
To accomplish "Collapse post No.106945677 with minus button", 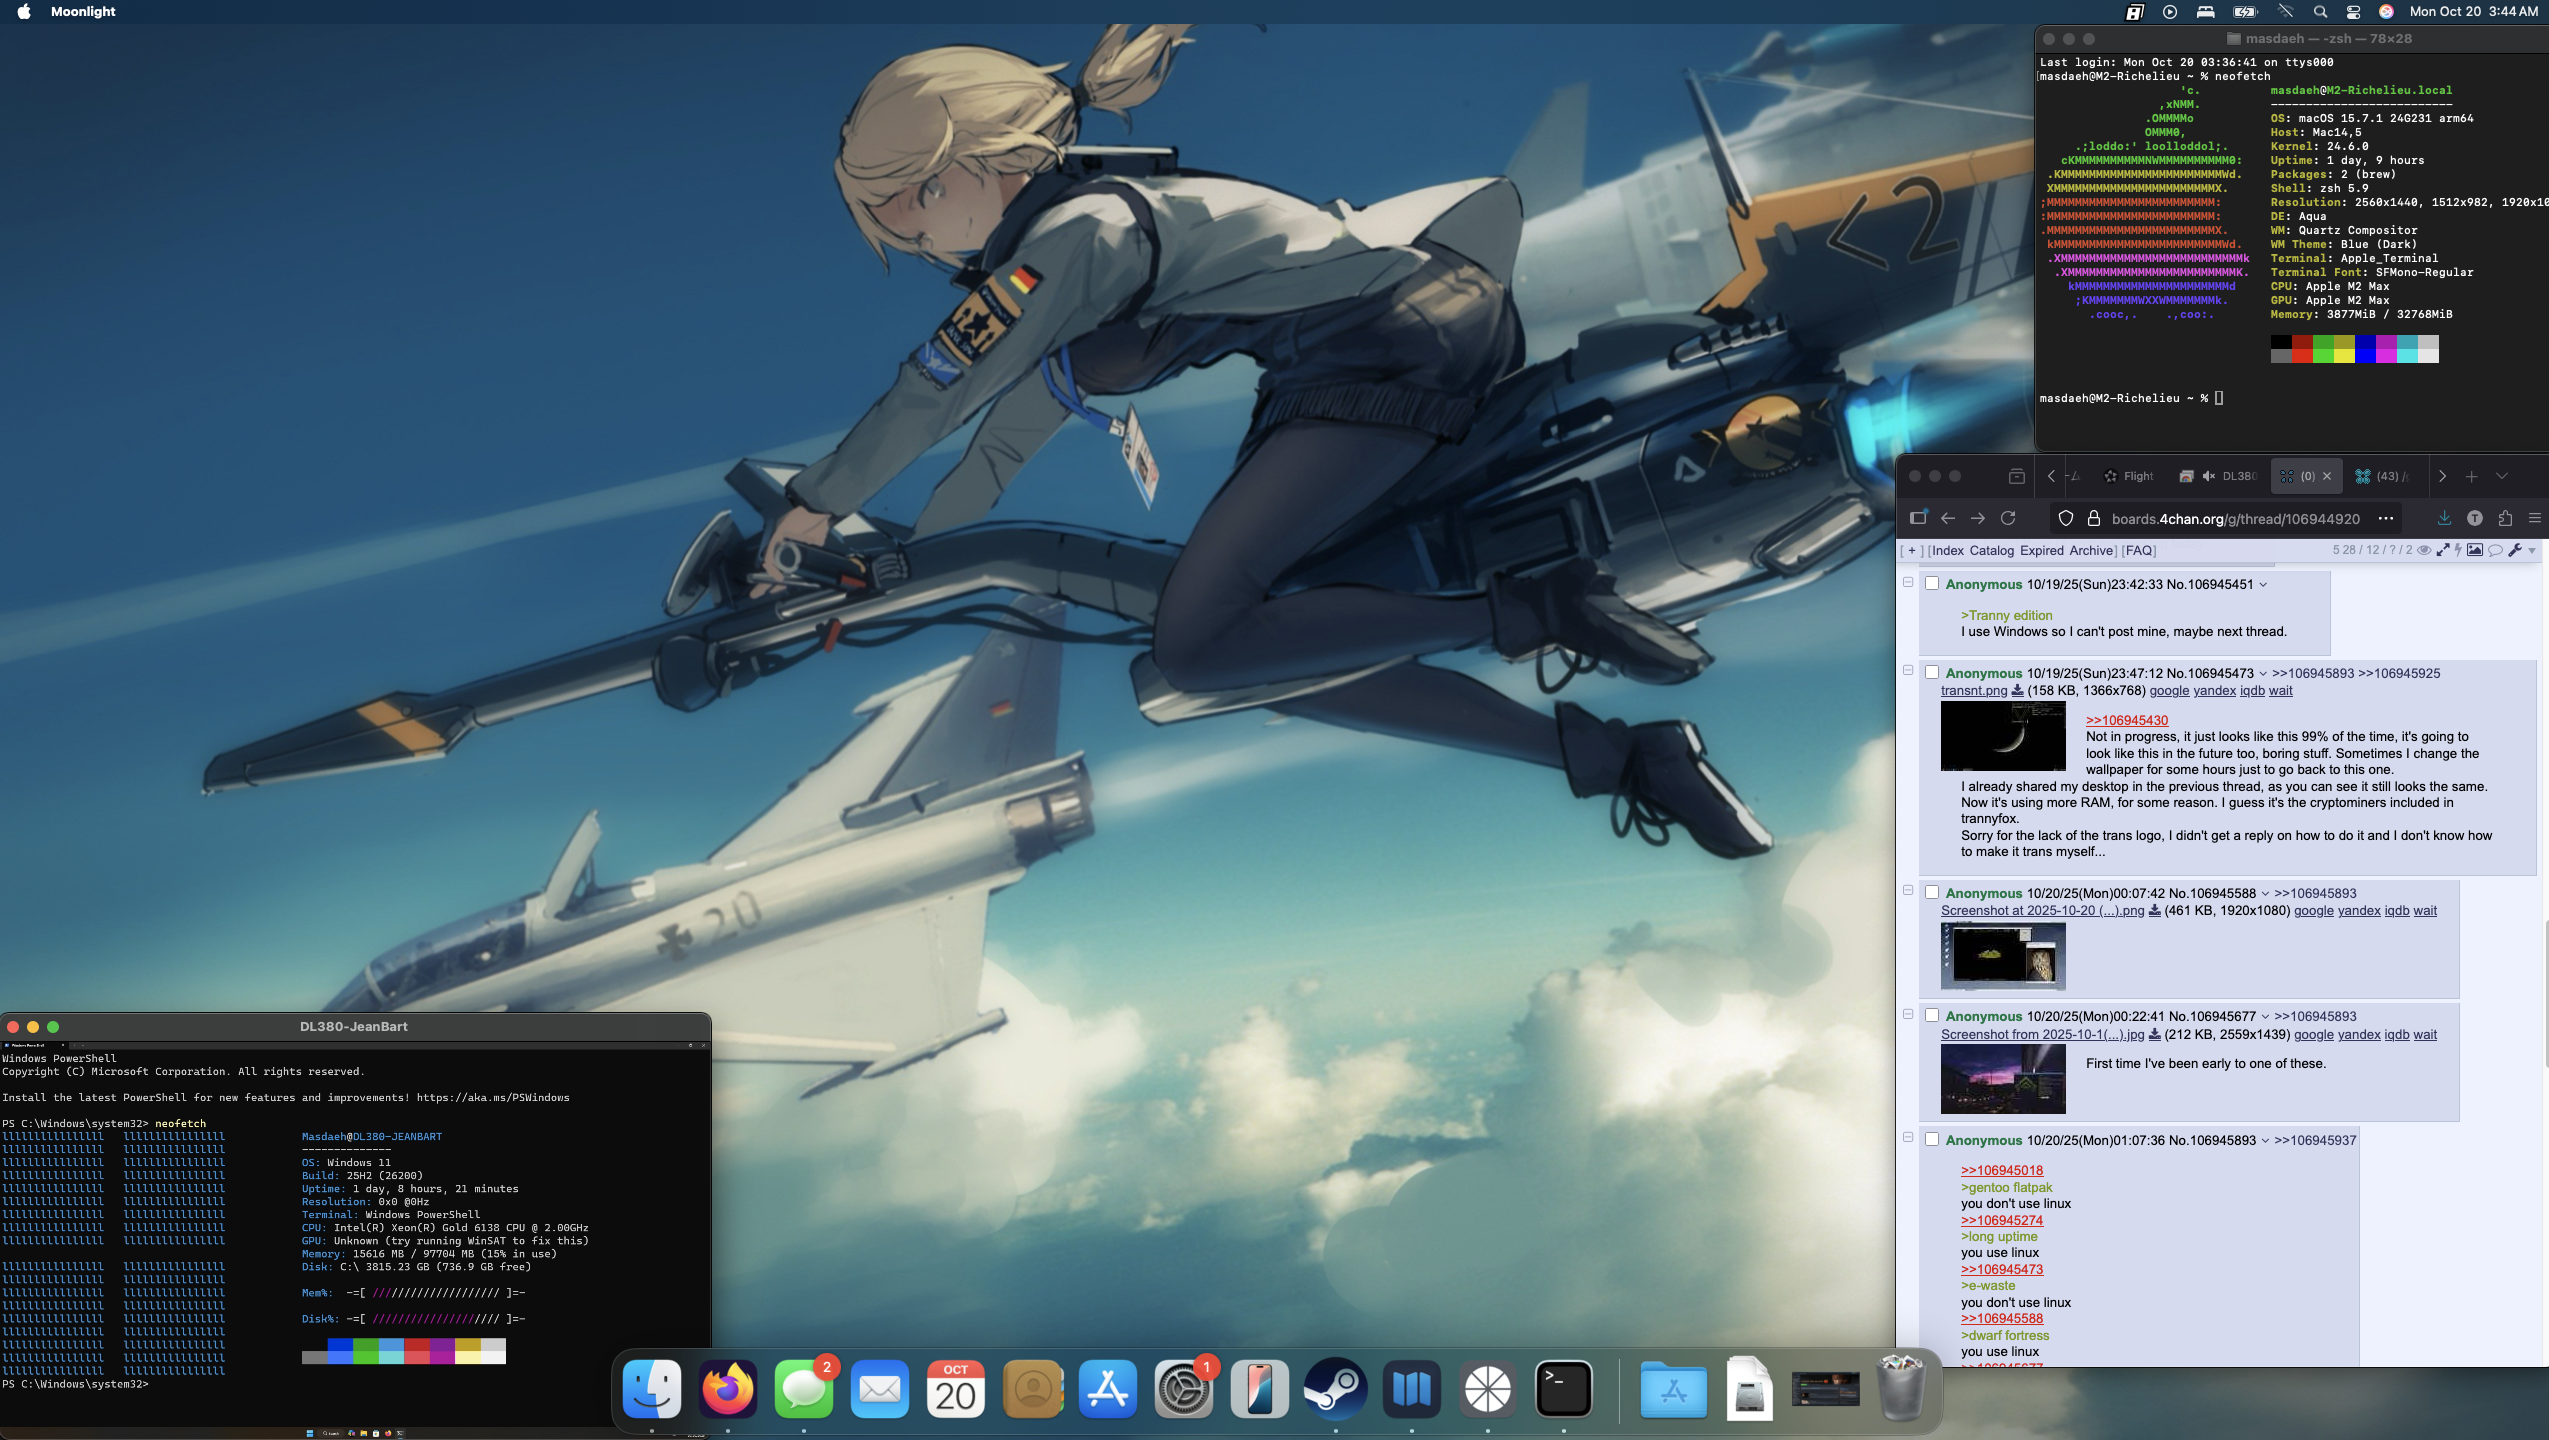I will (1908, 1015).
